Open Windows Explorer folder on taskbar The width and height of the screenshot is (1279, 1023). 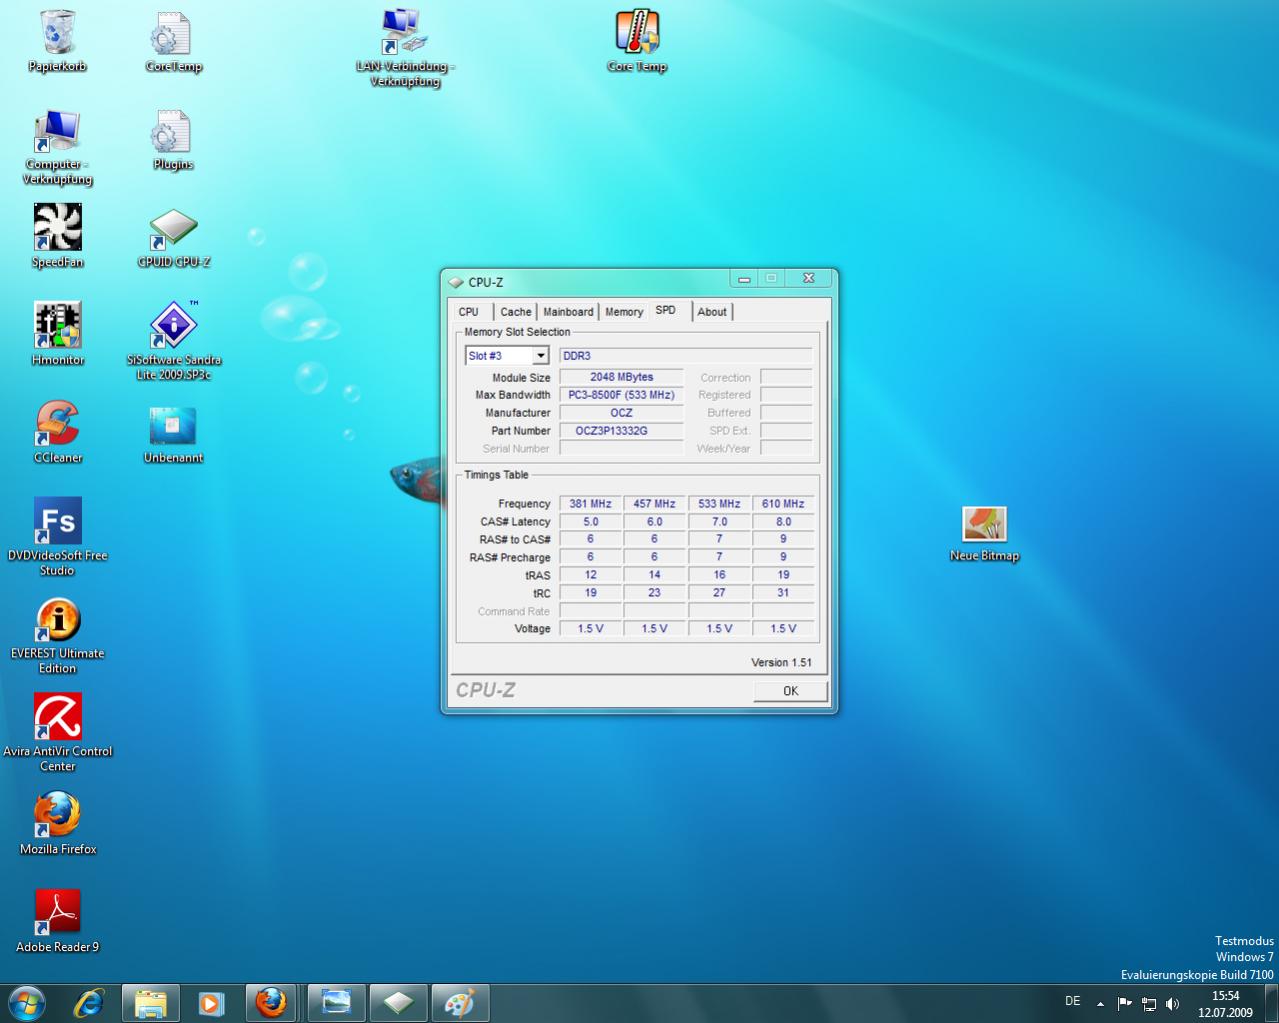(x=150, y=1002)
